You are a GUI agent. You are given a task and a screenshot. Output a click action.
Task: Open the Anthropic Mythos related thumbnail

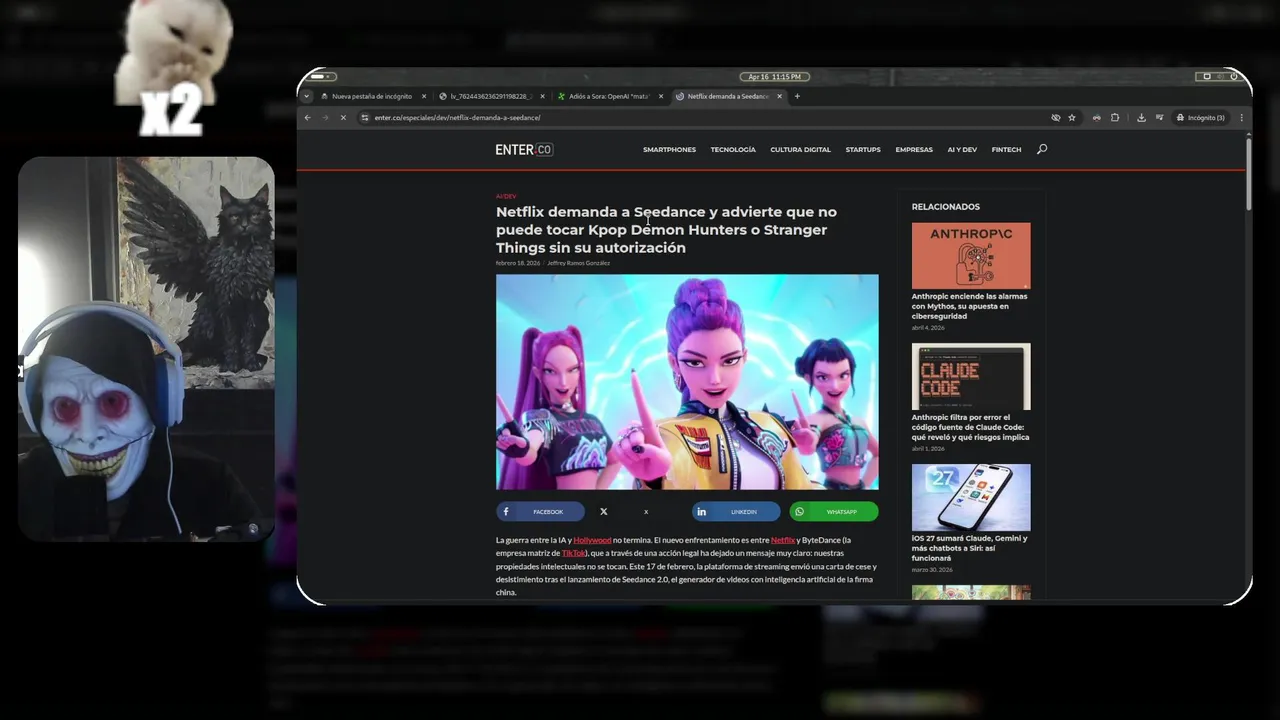pyautogui.click(x=971, y=256)
